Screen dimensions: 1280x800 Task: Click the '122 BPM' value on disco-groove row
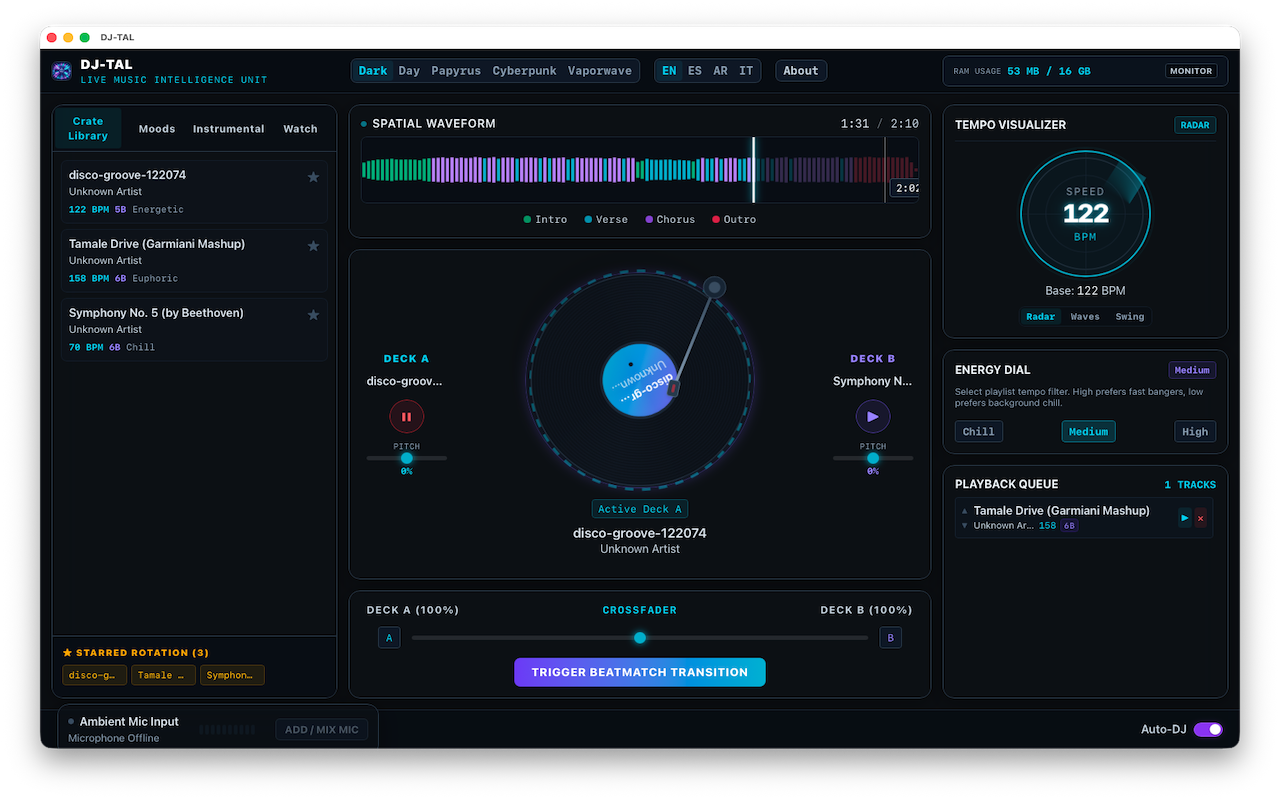click(89, 209)
